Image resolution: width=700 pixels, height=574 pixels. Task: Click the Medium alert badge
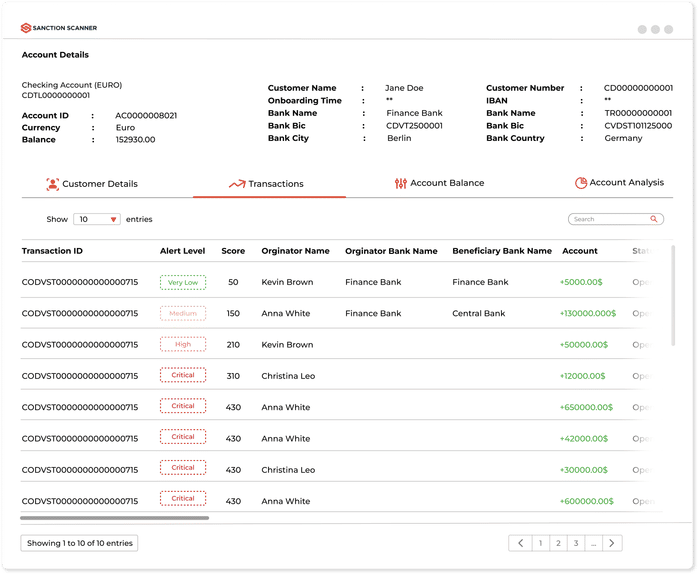[183, 313]
